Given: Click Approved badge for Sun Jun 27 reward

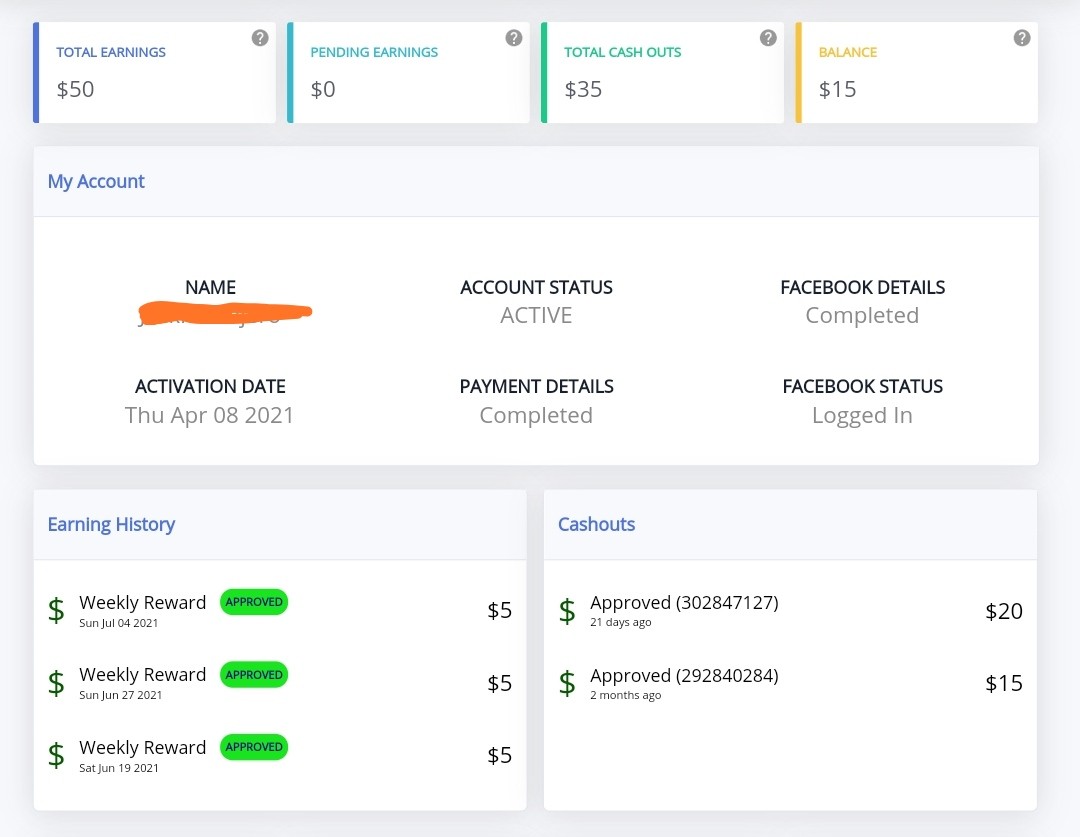Looking at the screenshot, I should tap(254, 675).
